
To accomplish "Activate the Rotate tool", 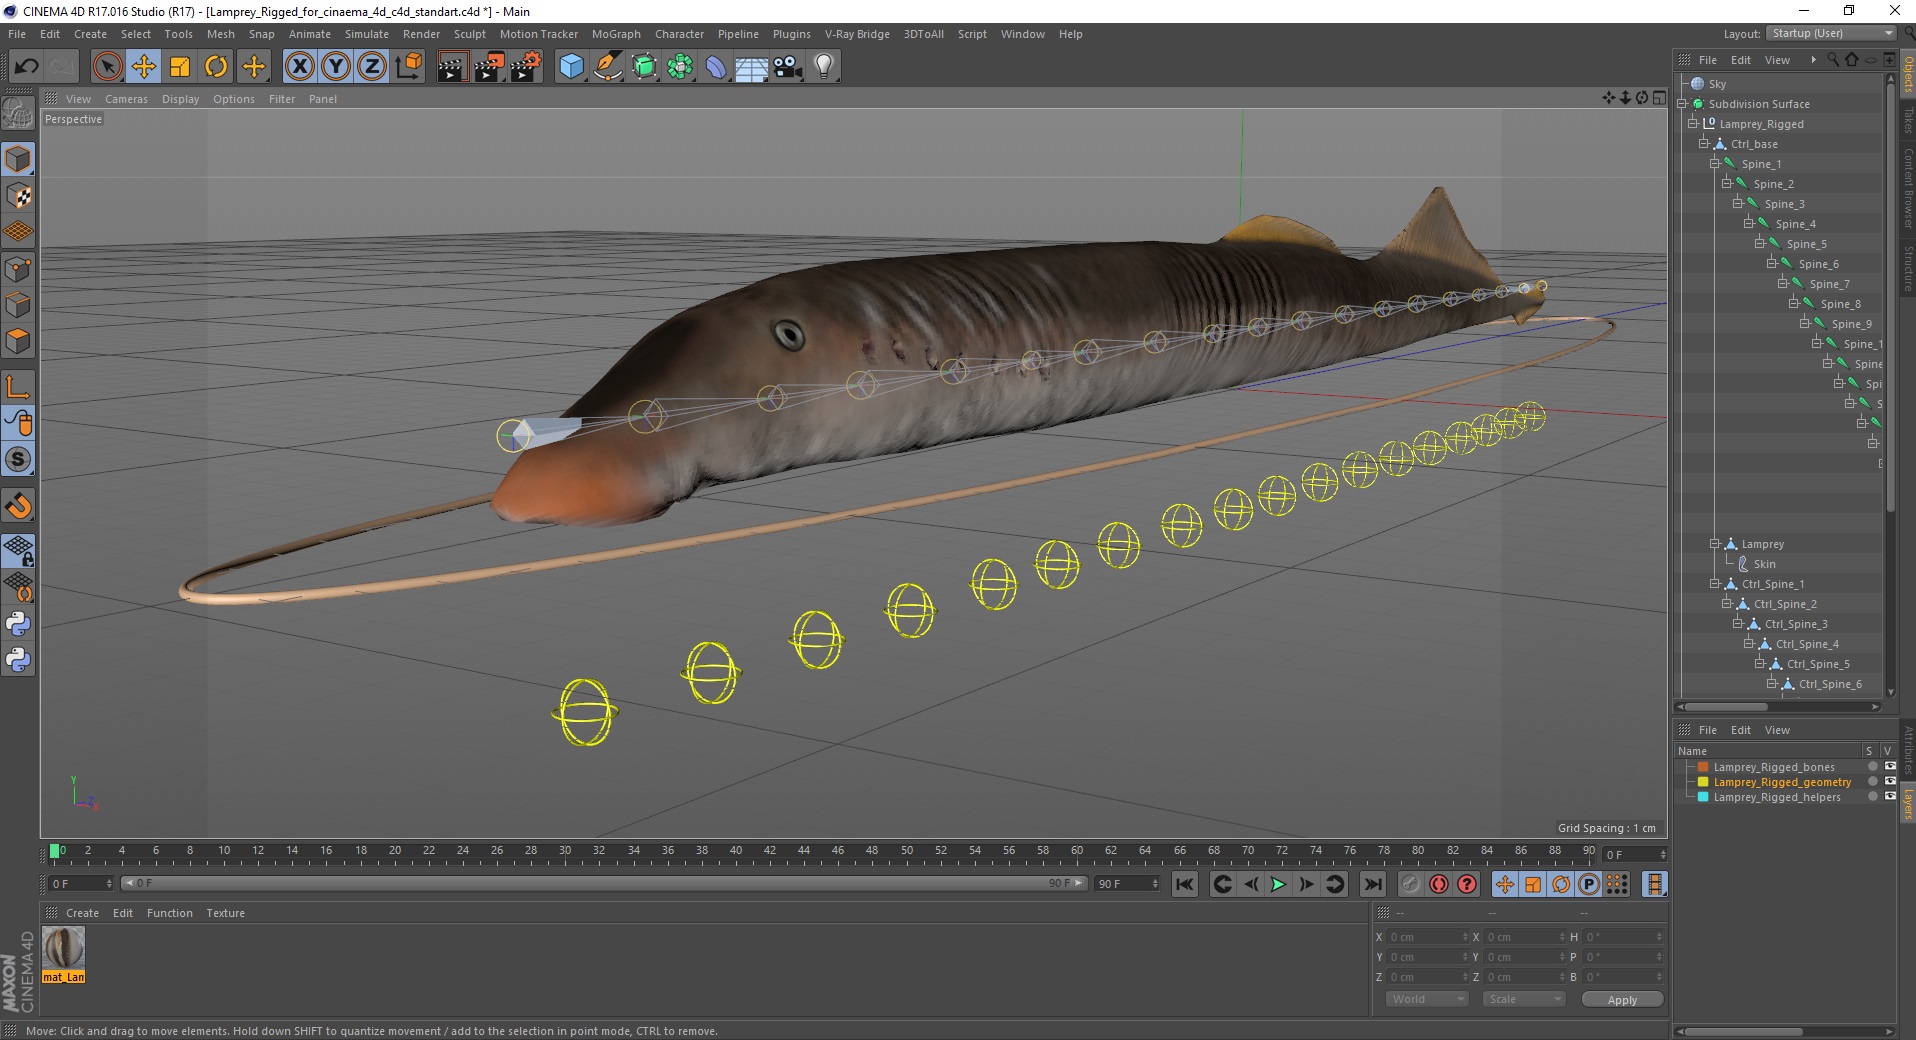I will (x=216, y=67).
